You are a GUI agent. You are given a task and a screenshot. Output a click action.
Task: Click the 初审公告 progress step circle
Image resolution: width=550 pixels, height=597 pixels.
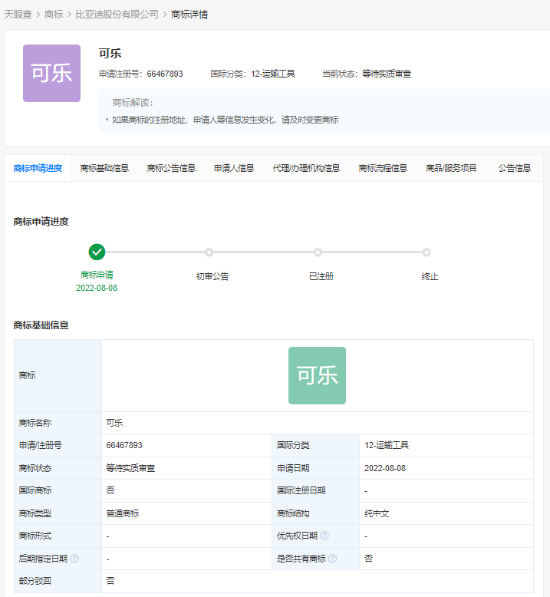(x=209, y=252)
